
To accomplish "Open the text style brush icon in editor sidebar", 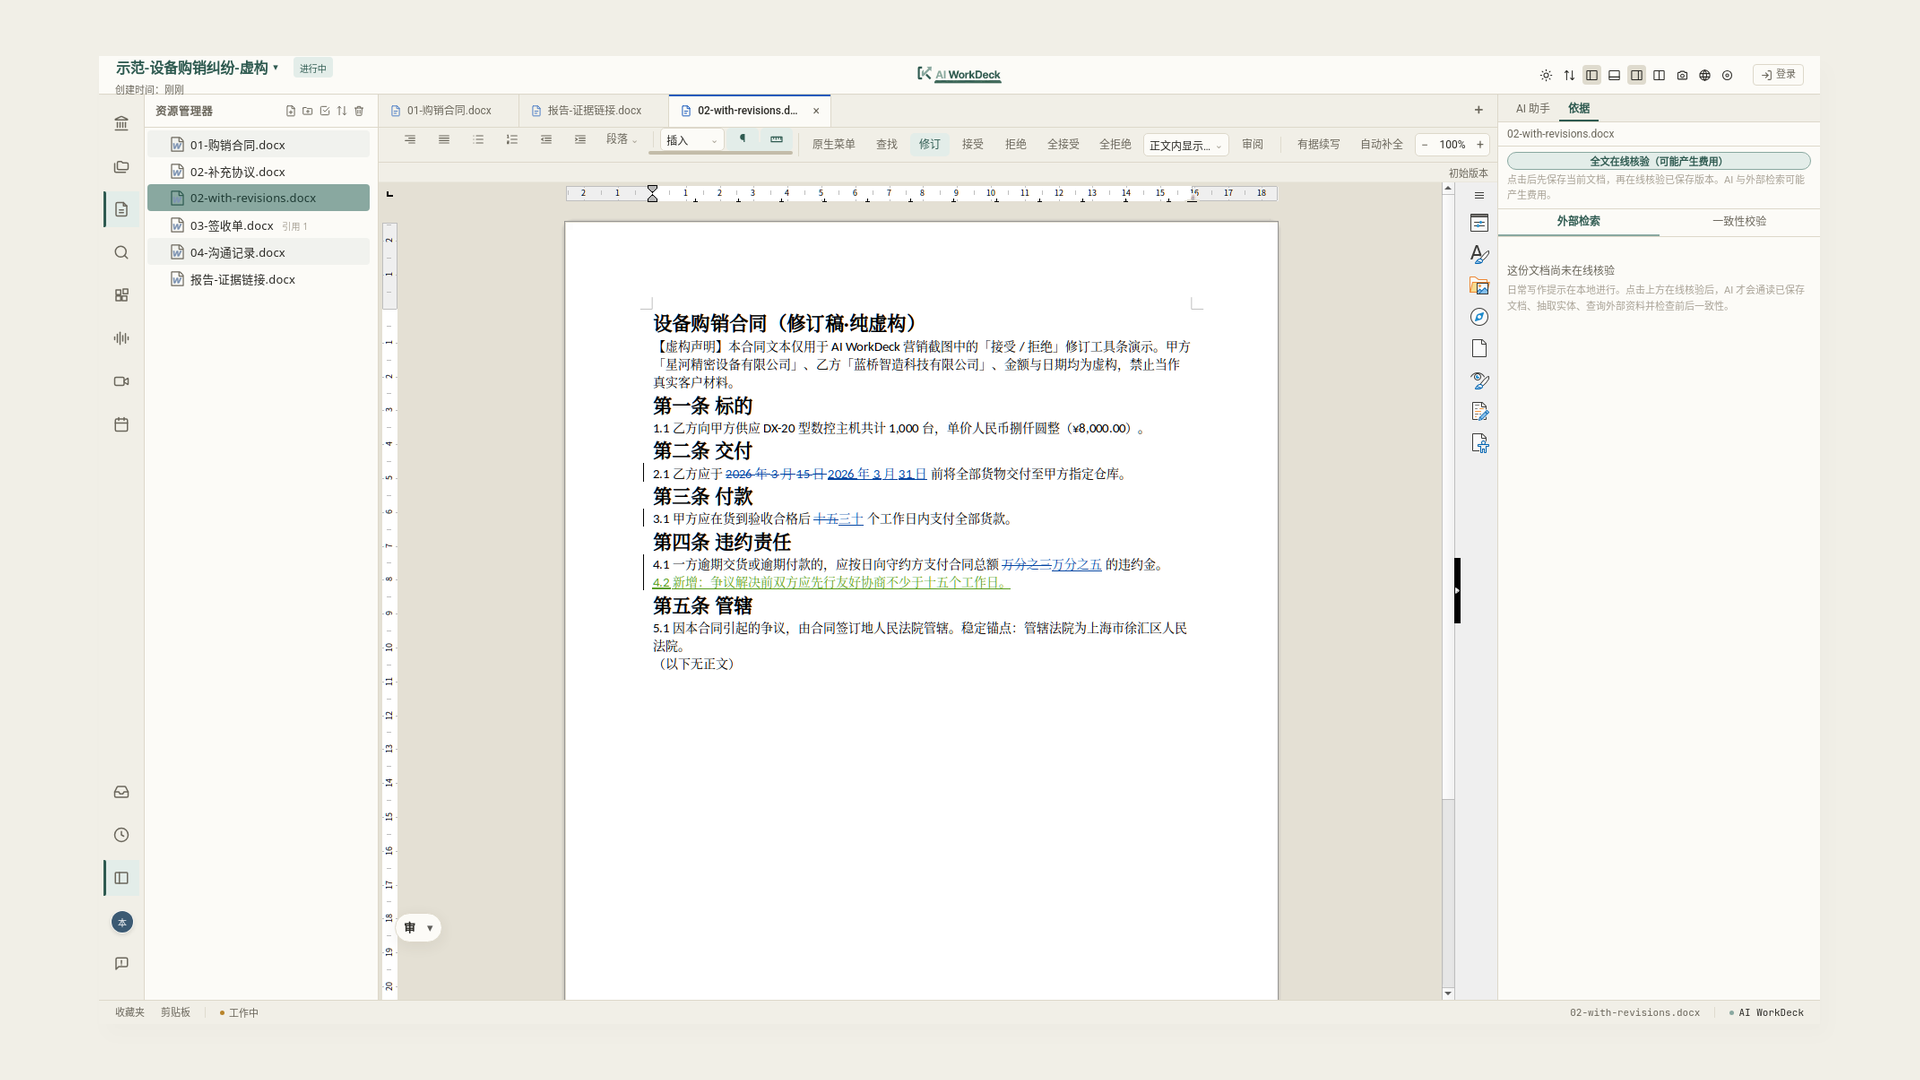I will [1479, 255].
